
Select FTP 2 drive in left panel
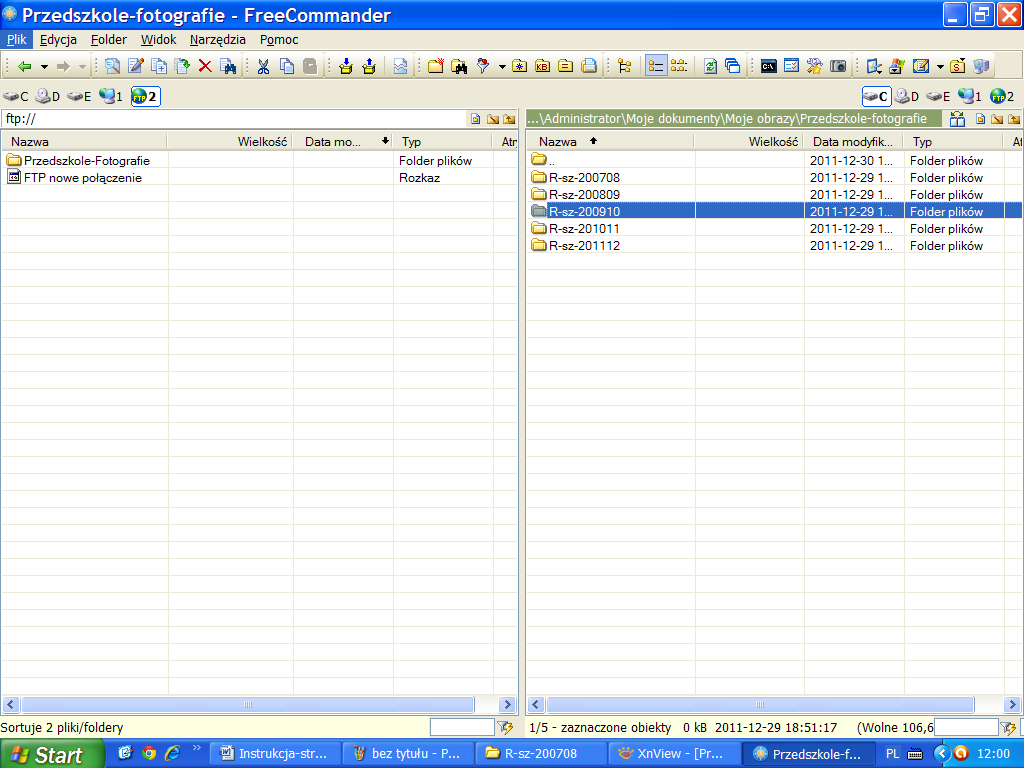(x=145, y=97)
